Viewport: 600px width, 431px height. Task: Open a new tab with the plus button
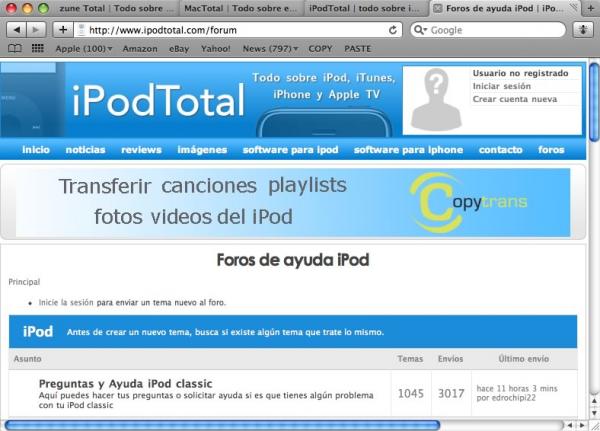(x=590, y=8)
